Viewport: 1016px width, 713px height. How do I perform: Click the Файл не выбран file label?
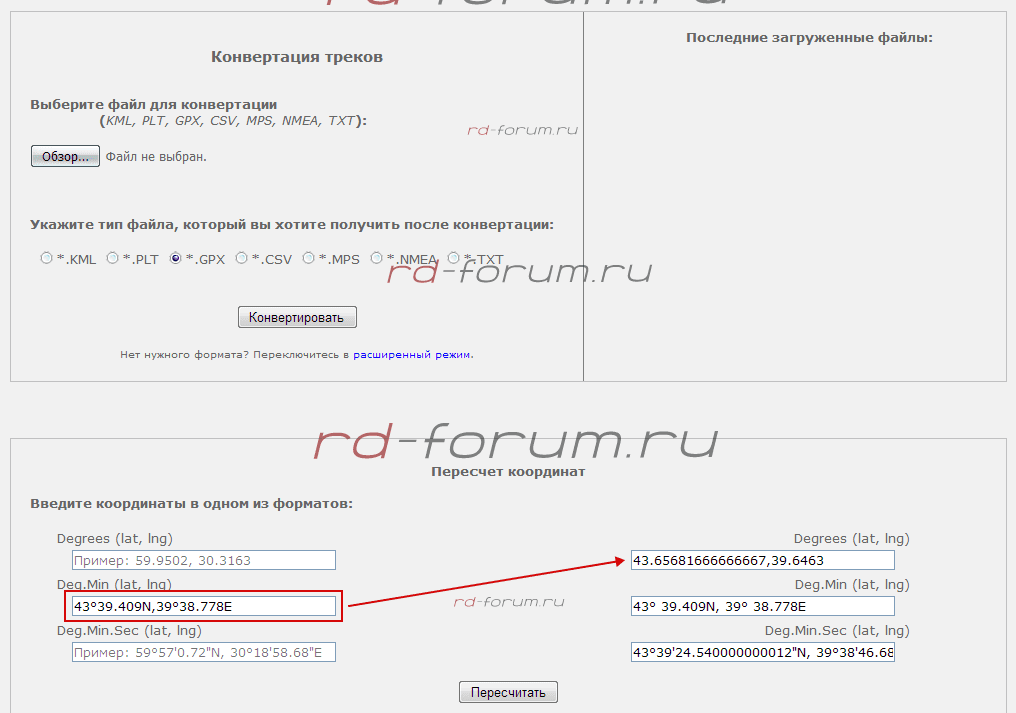[156, 157]
